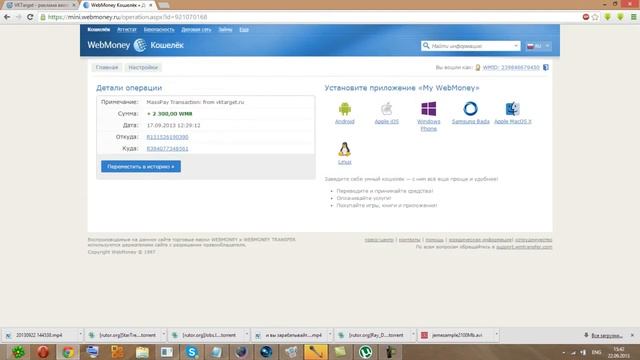Click the Linux text link
Screen dimensions: 640x360
point(344,162)
